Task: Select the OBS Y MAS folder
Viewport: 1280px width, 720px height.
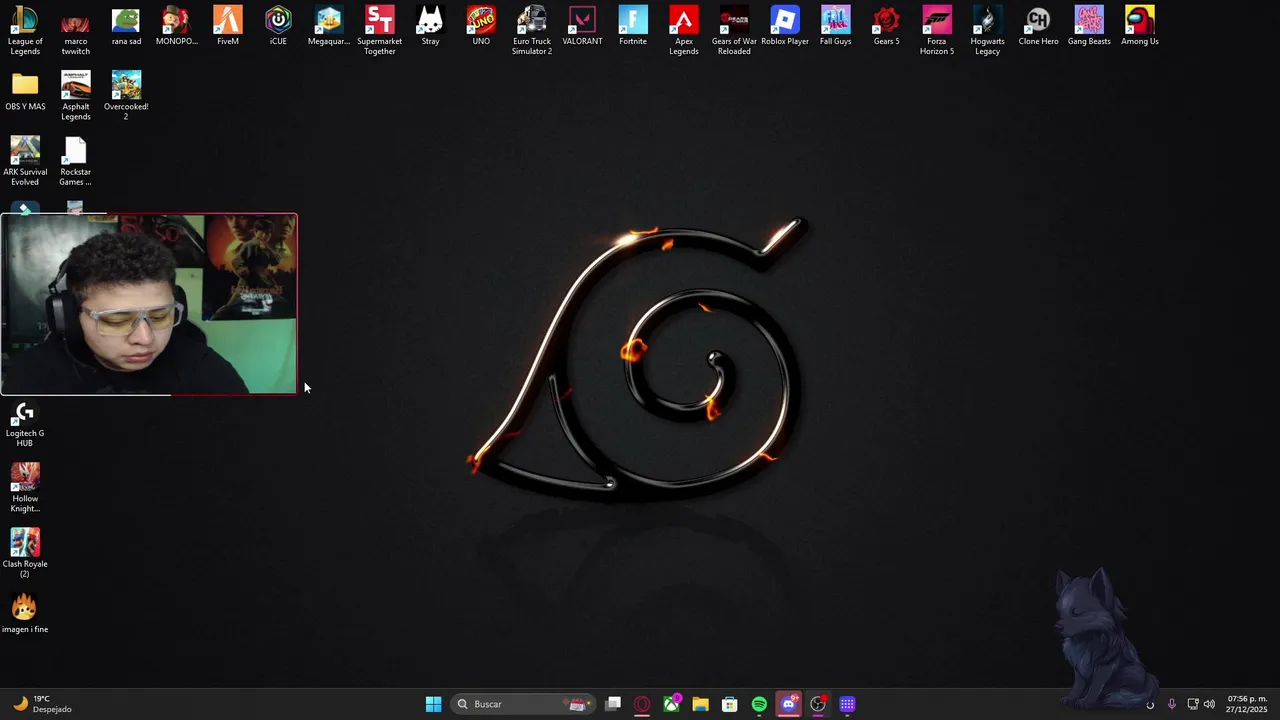Action: coord(25,91)
